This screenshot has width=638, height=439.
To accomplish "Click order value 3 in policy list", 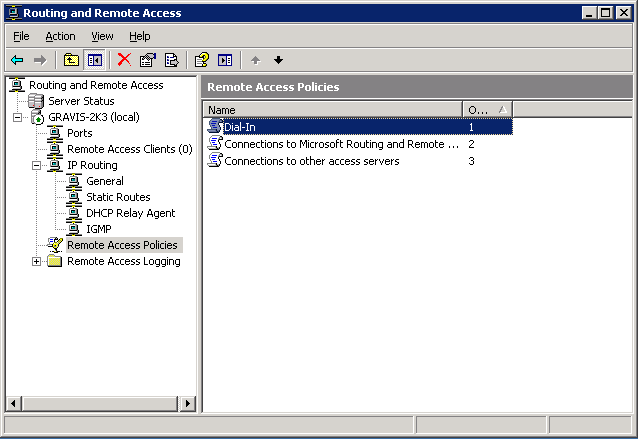I will (x=471, y=161).
